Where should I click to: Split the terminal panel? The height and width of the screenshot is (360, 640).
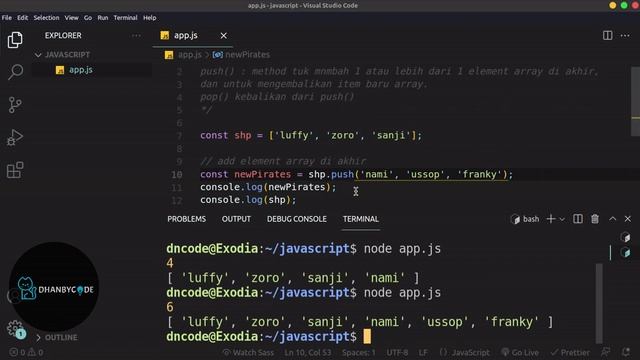[x=578, y=219]
